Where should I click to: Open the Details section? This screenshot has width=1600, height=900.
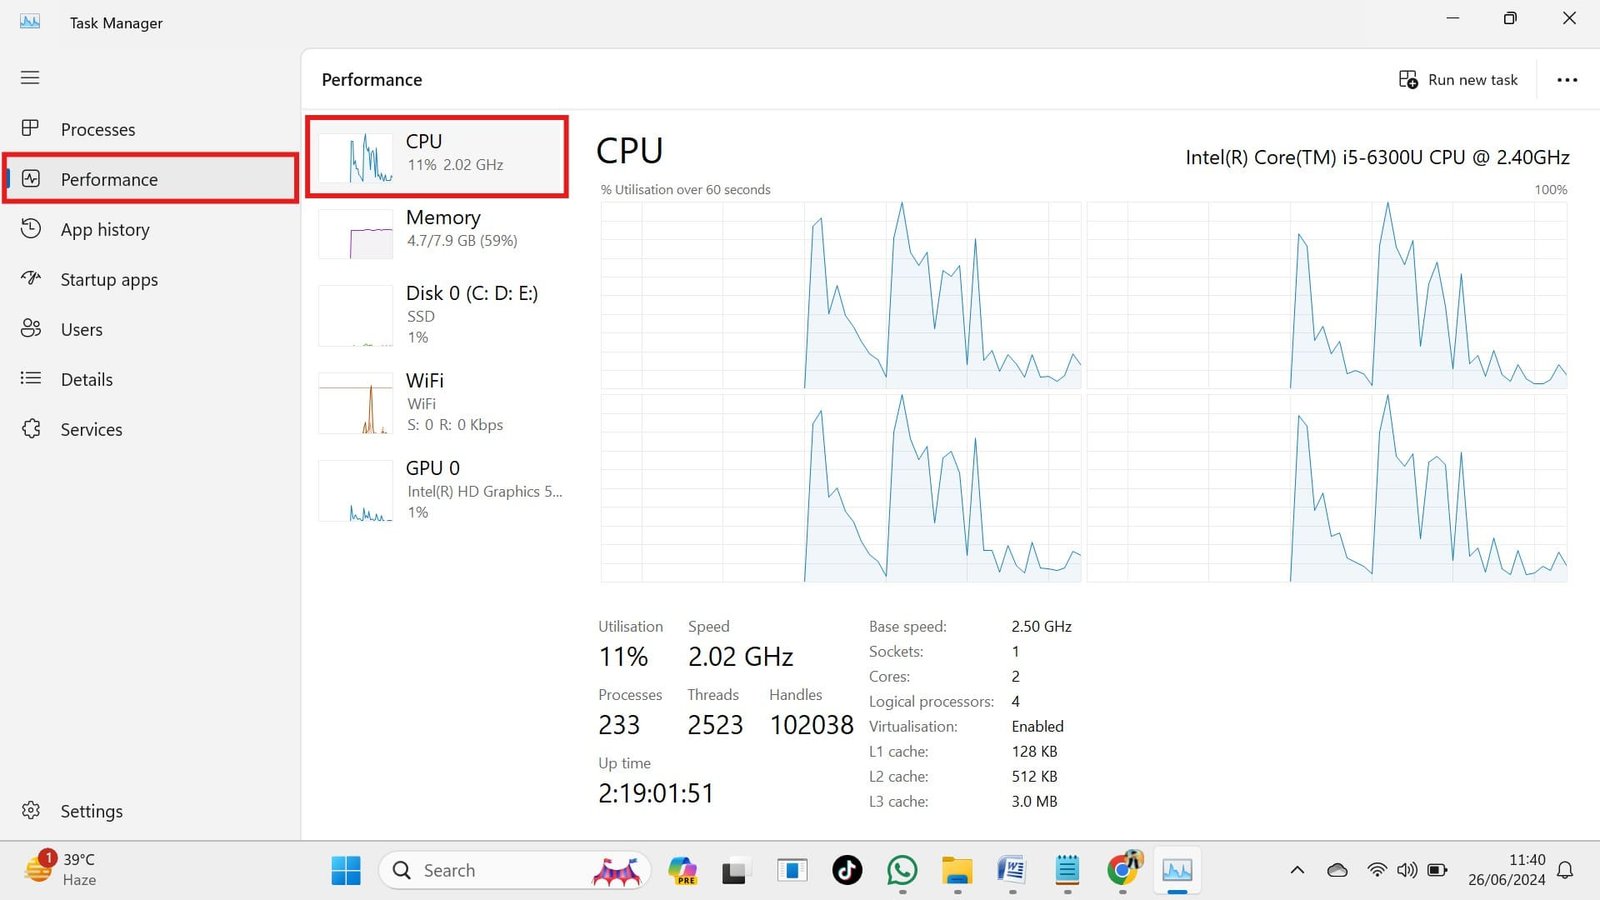[x=86, y=379]
